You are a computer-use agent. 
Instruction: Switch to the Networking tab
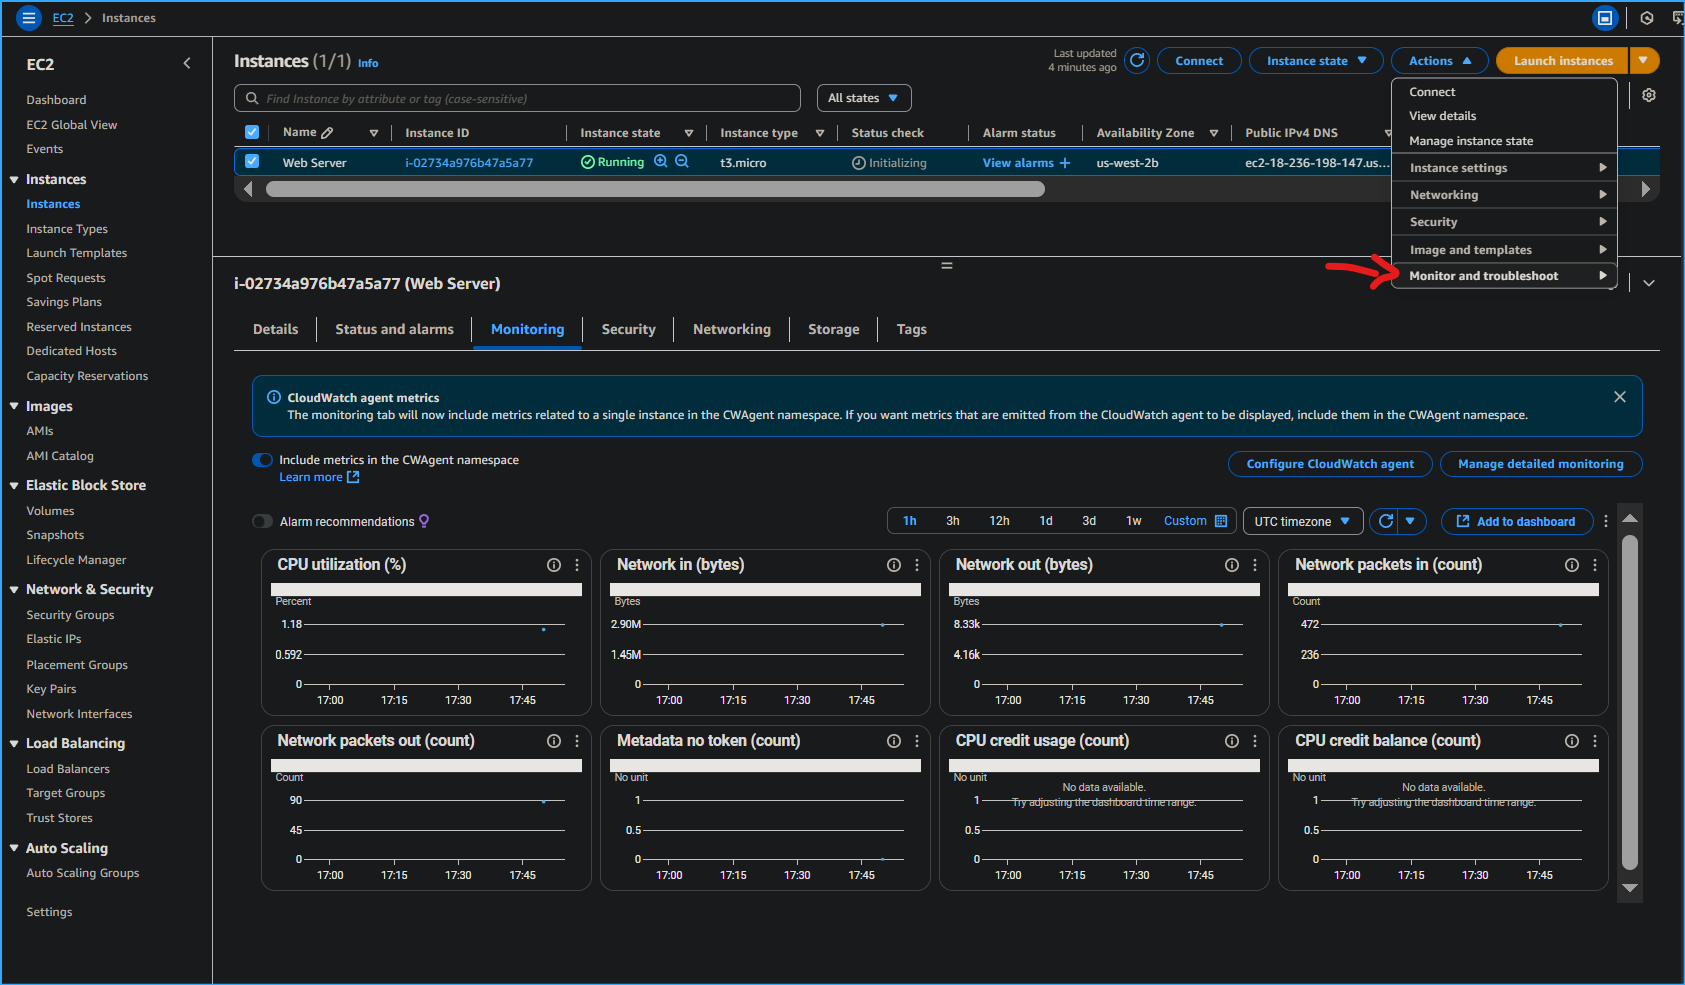tap(731, 329)
